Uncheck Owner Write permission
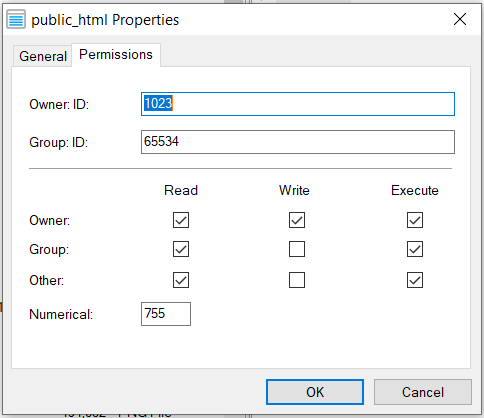Viewport: 484px width, 418px height. (x=297, y=220)
